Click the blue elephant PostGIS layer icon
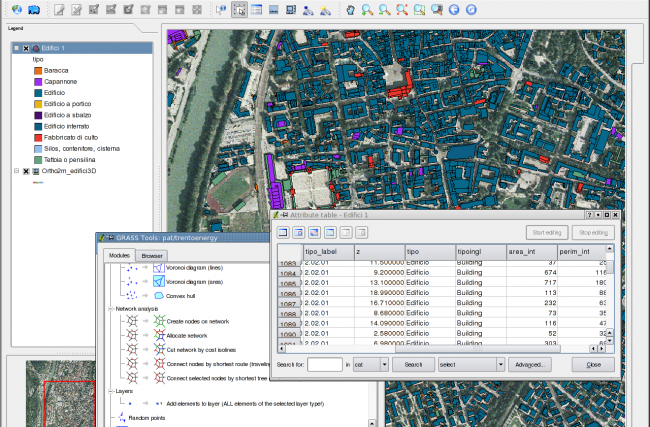Screen dimensions: 650x427 [34, 9]
